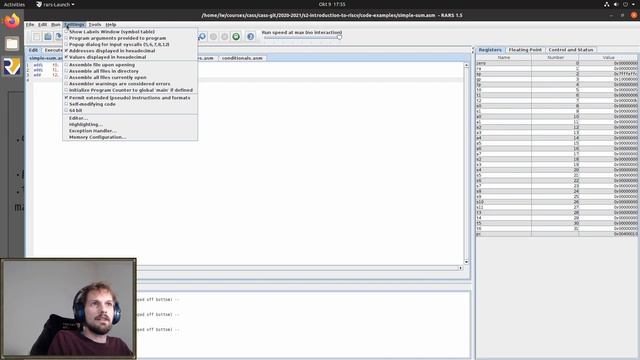Switch to the Control and Status tab
The image size is (640, 360).
click(x=571, y=50)
